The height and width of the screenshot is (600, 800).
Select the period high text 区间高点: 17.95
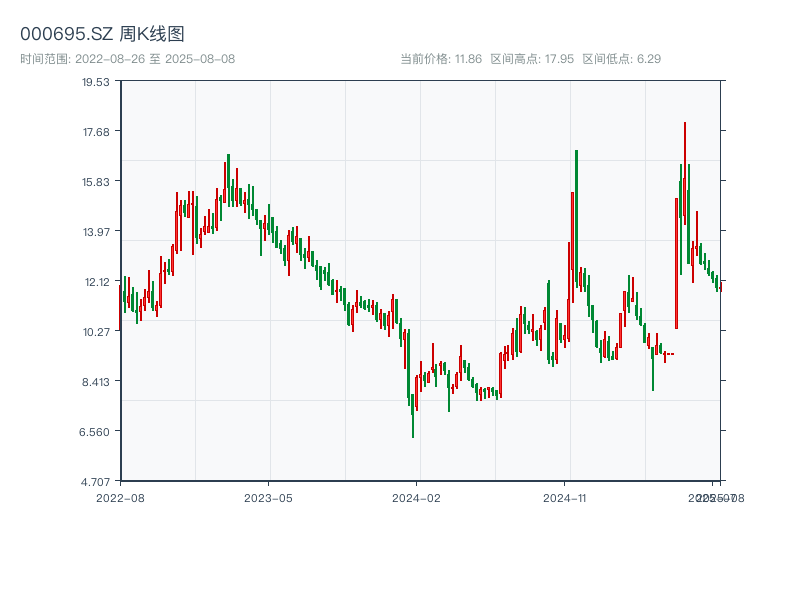pos(532,59)
